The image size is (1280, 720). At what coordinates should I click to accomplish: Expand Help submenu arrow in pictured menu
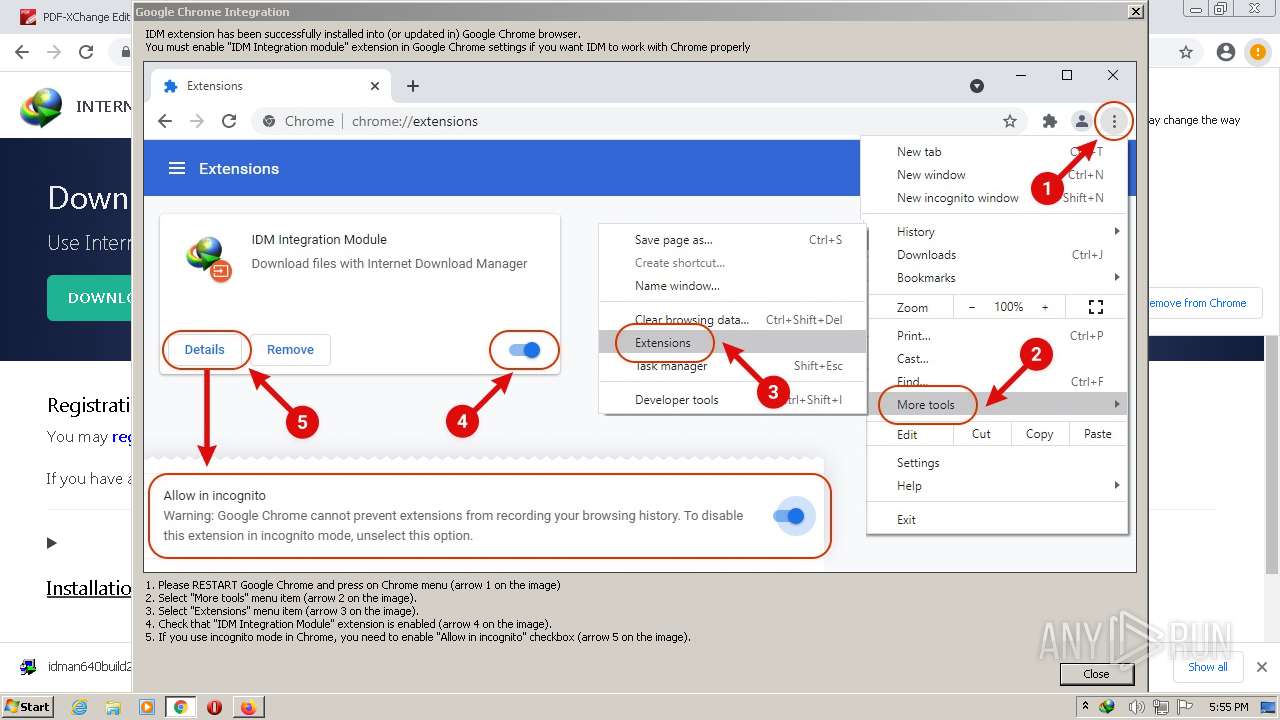1116,485
